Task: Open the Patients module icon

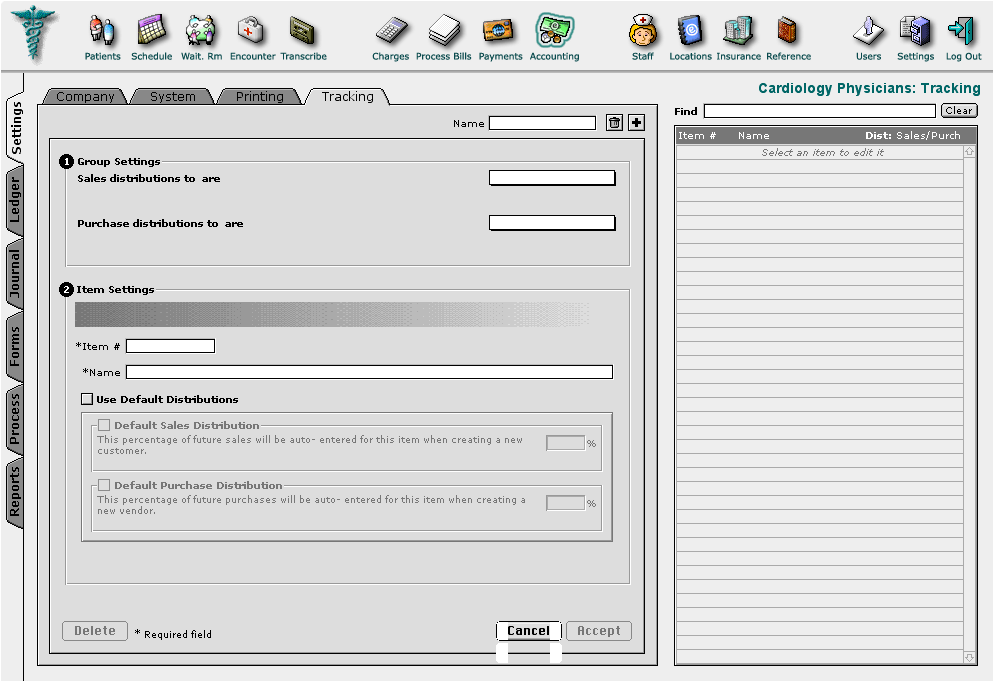Action: 102,31
